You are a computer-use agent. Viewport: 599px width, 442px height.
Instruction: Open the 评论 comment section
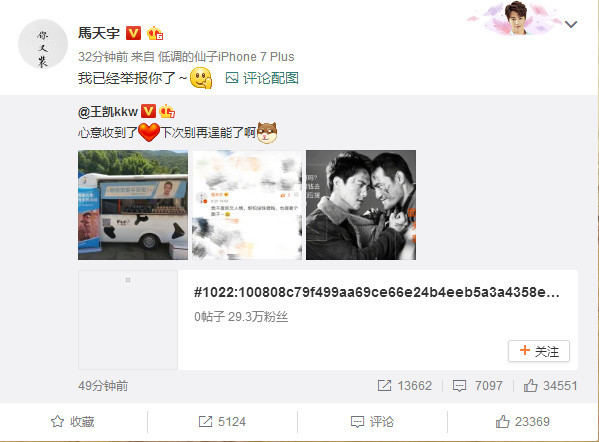(372, 422)
